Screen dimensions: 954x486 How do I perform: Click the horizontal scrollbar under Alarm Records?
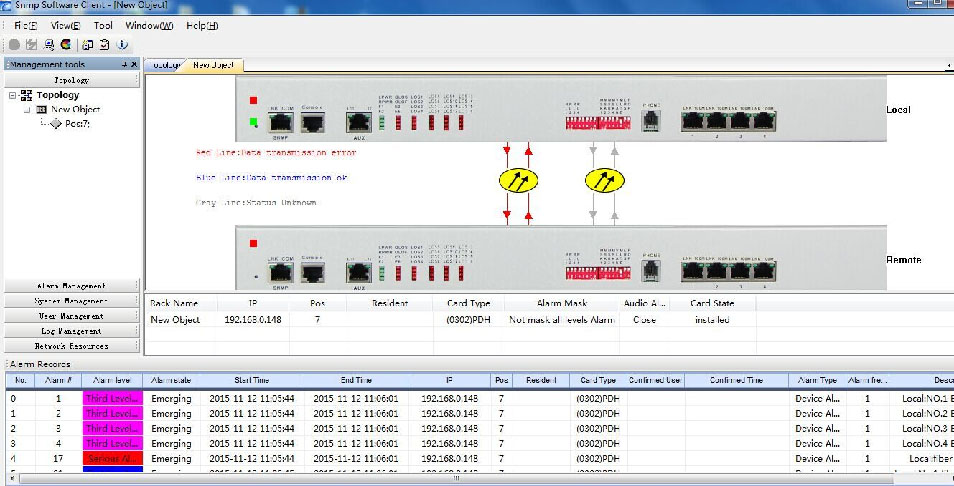(456, 479)
